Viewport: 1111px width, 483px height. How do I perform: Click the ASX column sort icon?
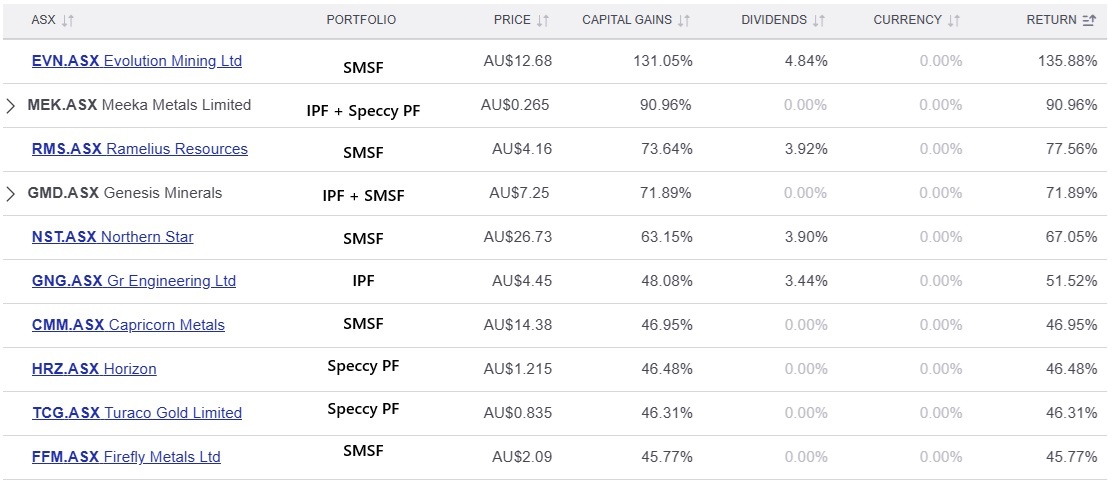pos(68,20)
